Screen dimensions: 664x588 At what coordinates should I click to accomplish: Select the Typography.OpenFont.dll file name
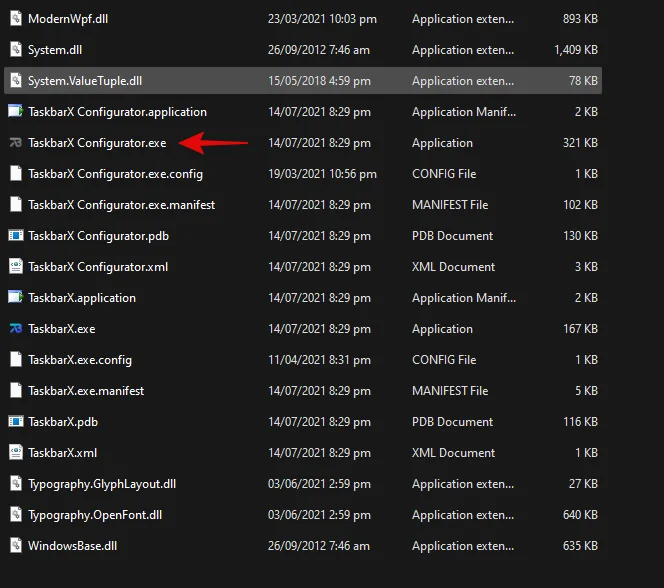[95, 515]
